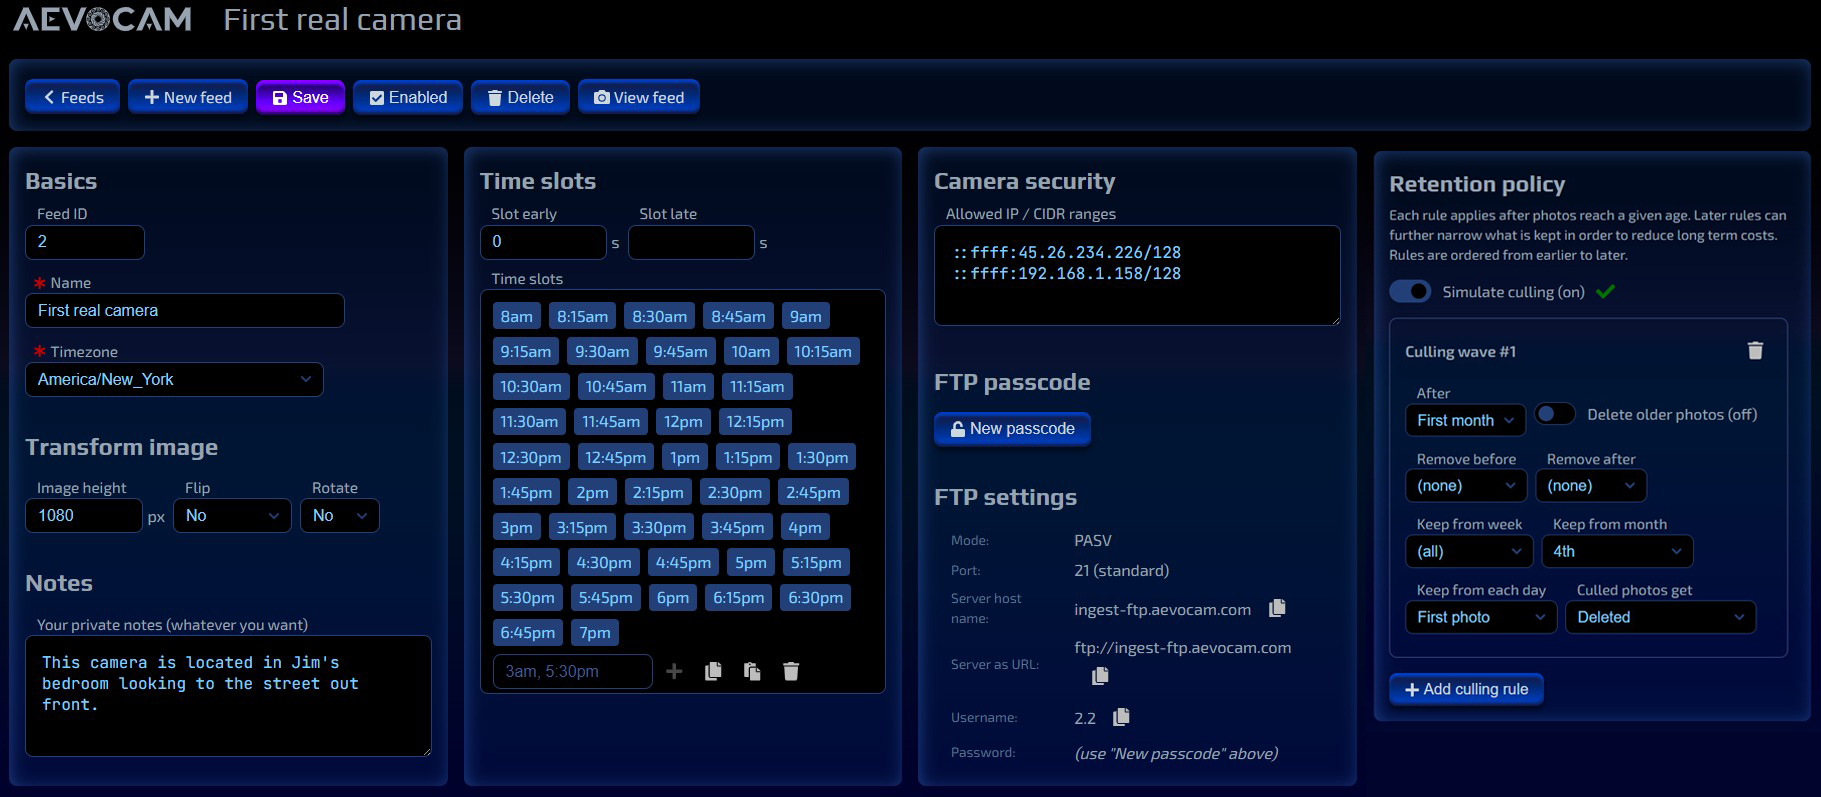Open the Keep from month dropdown
This screenshot has height=797, width=1821.
1617,551
